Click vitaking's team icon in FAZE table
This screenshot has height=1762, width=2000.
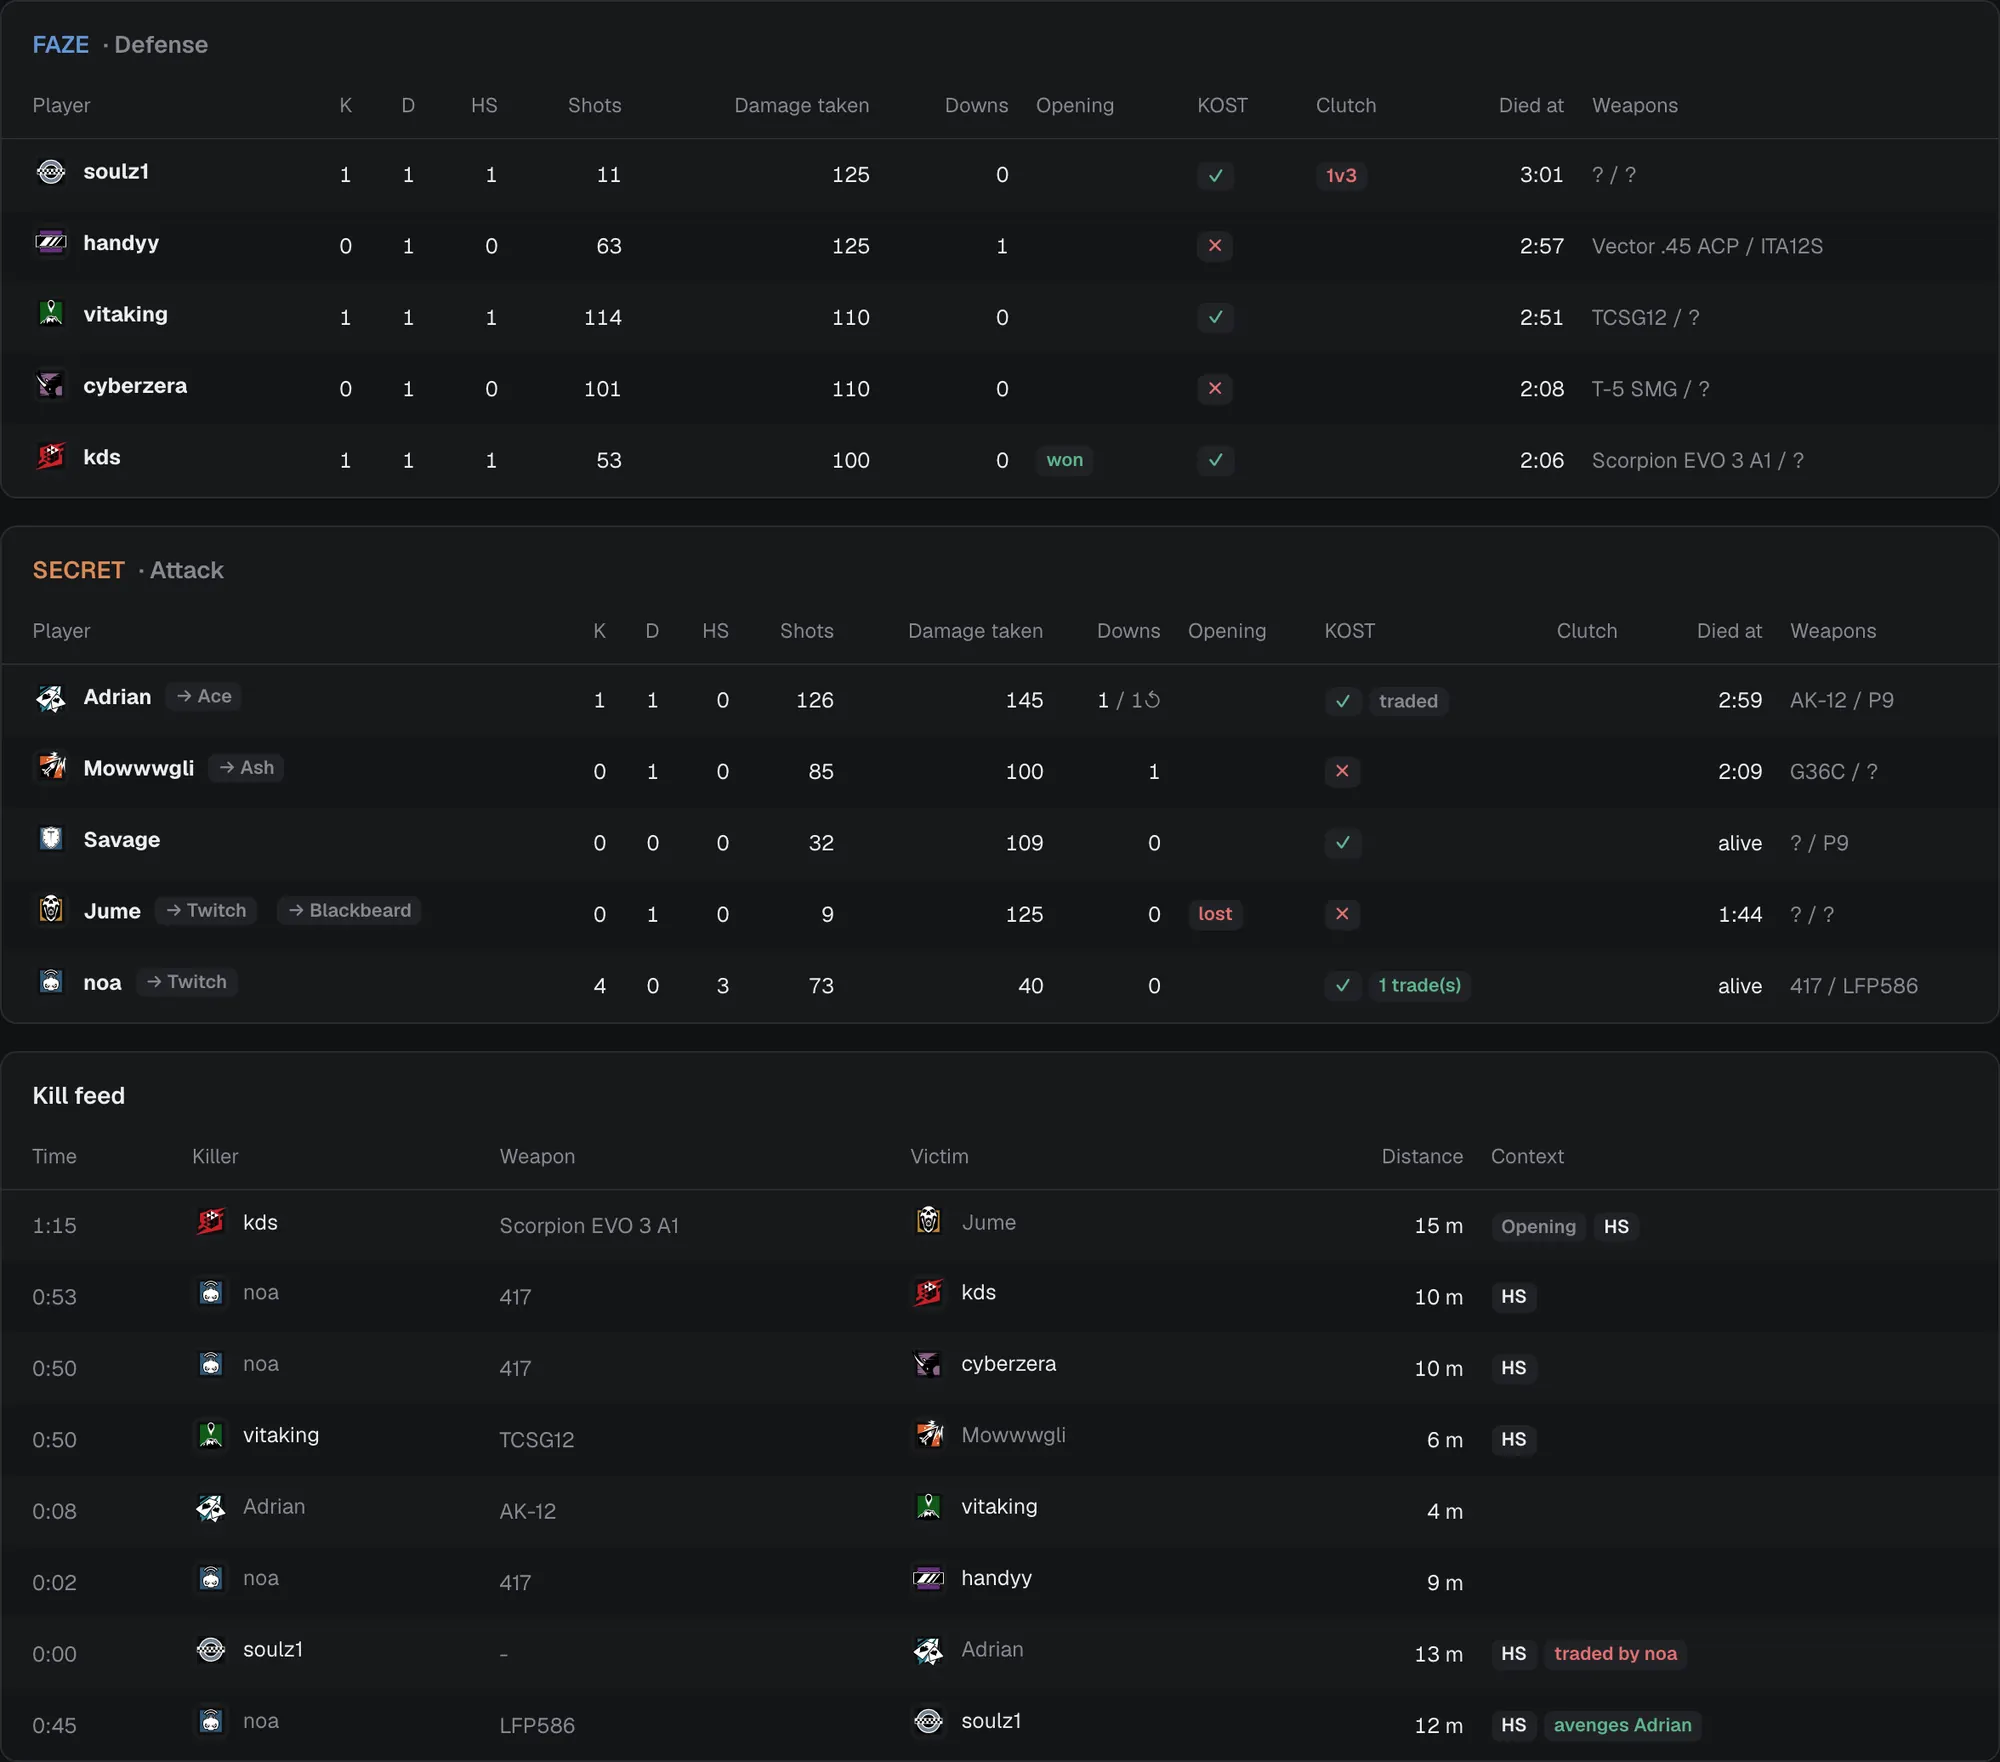[x=51, y=314]
